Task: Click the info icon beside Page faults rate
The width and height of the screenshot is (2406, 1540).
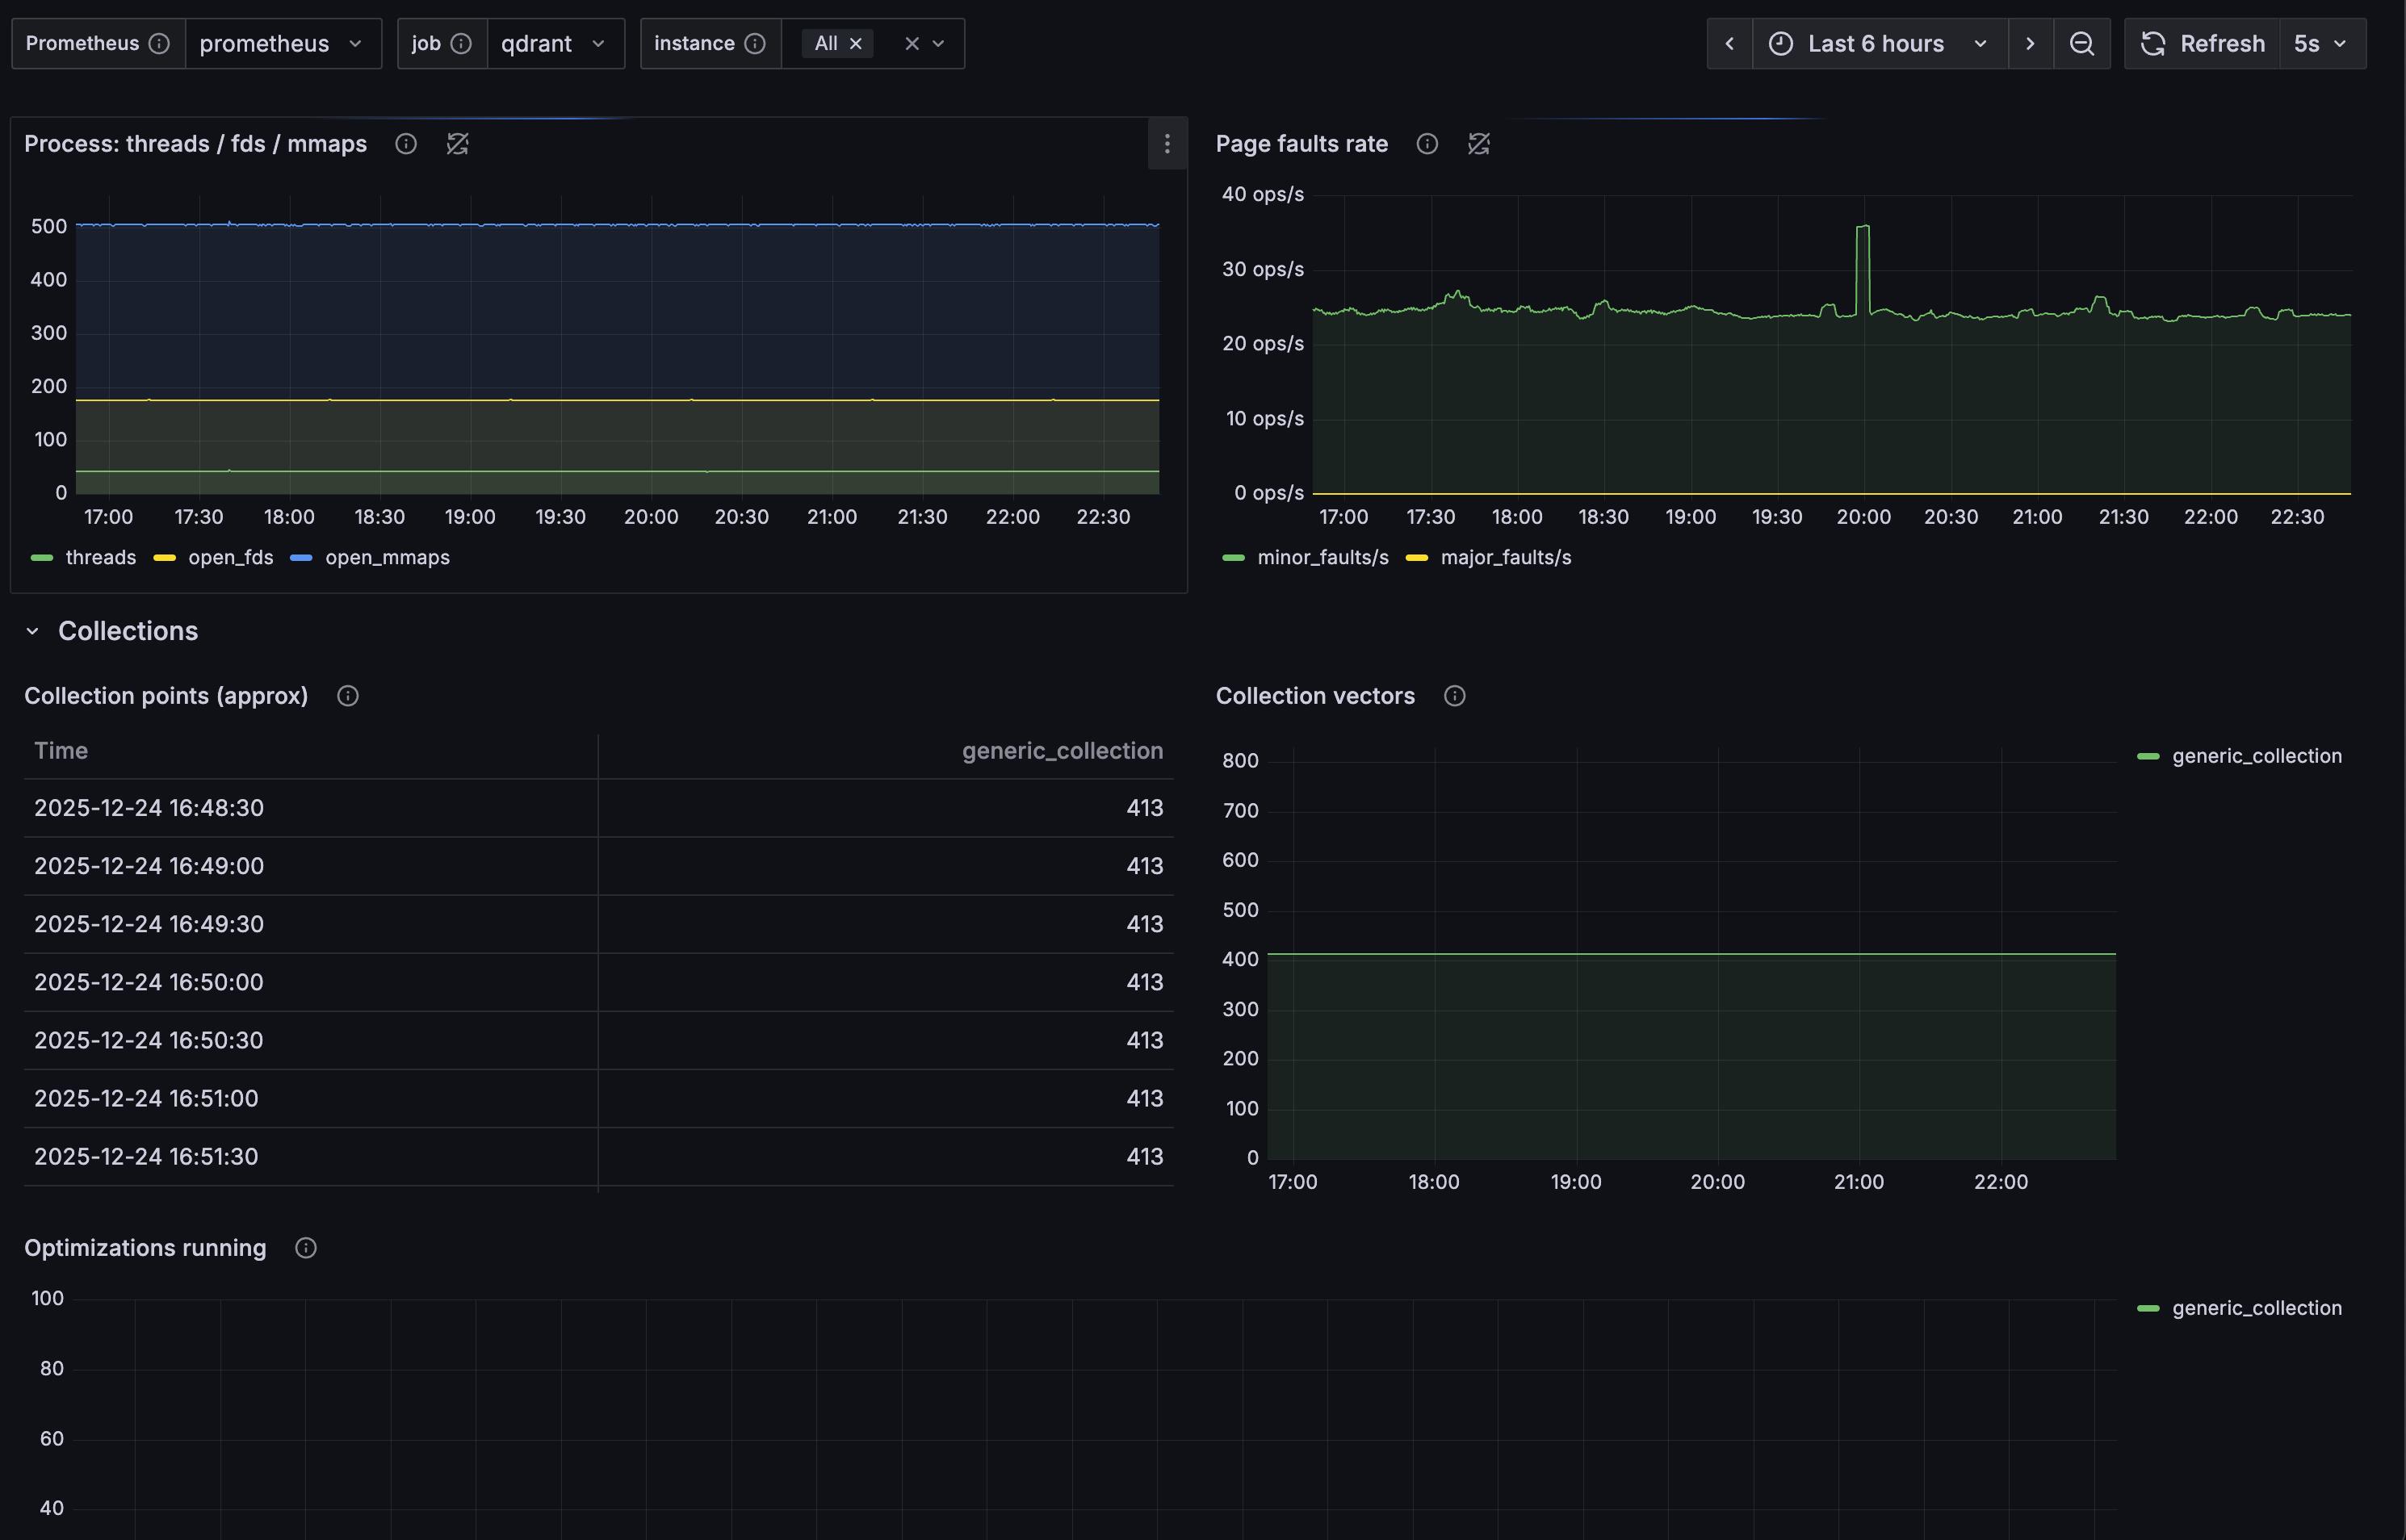Action: (x=1427, y=144)
